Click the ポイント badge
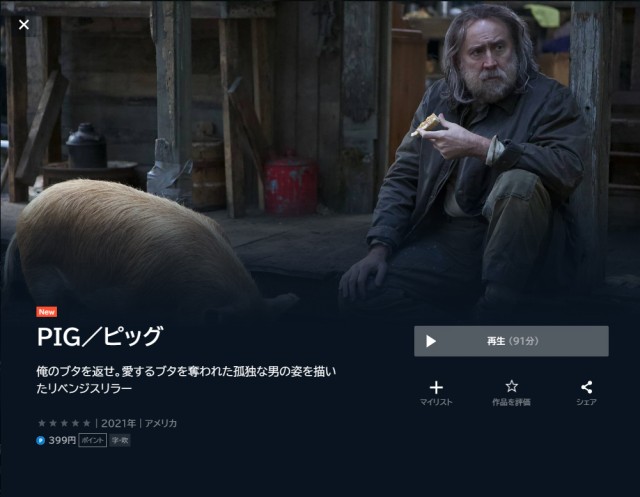Screen dimensions: 640x497 [x=93, y=440]
